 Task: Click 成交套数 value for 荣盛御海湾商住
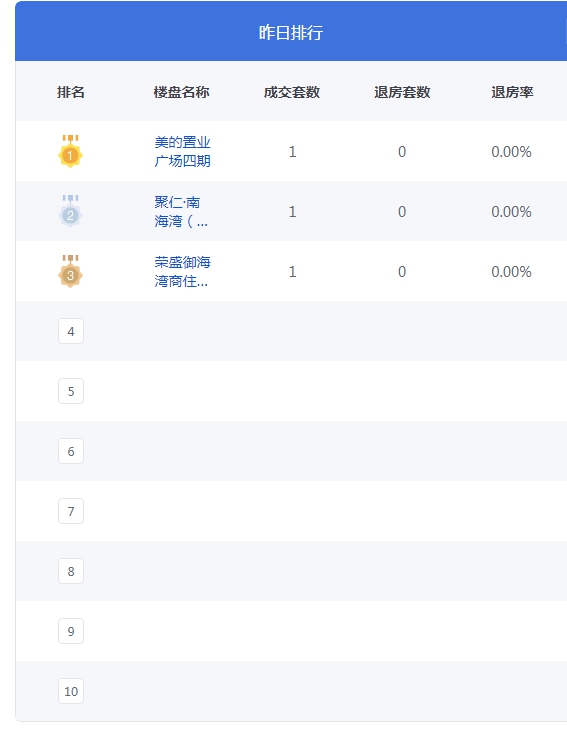tap(292, 272)
